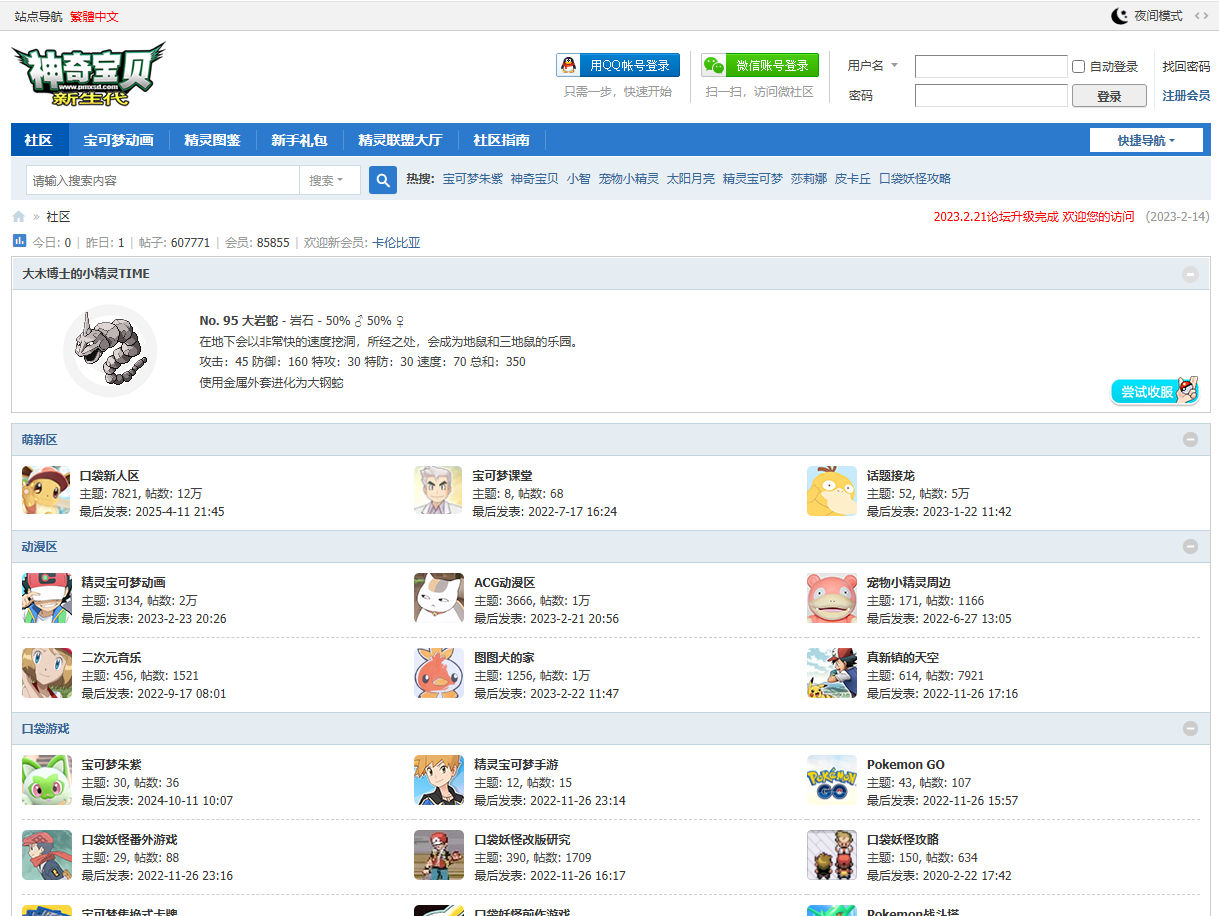Click the 口袋新人区 forum icon

46,491
